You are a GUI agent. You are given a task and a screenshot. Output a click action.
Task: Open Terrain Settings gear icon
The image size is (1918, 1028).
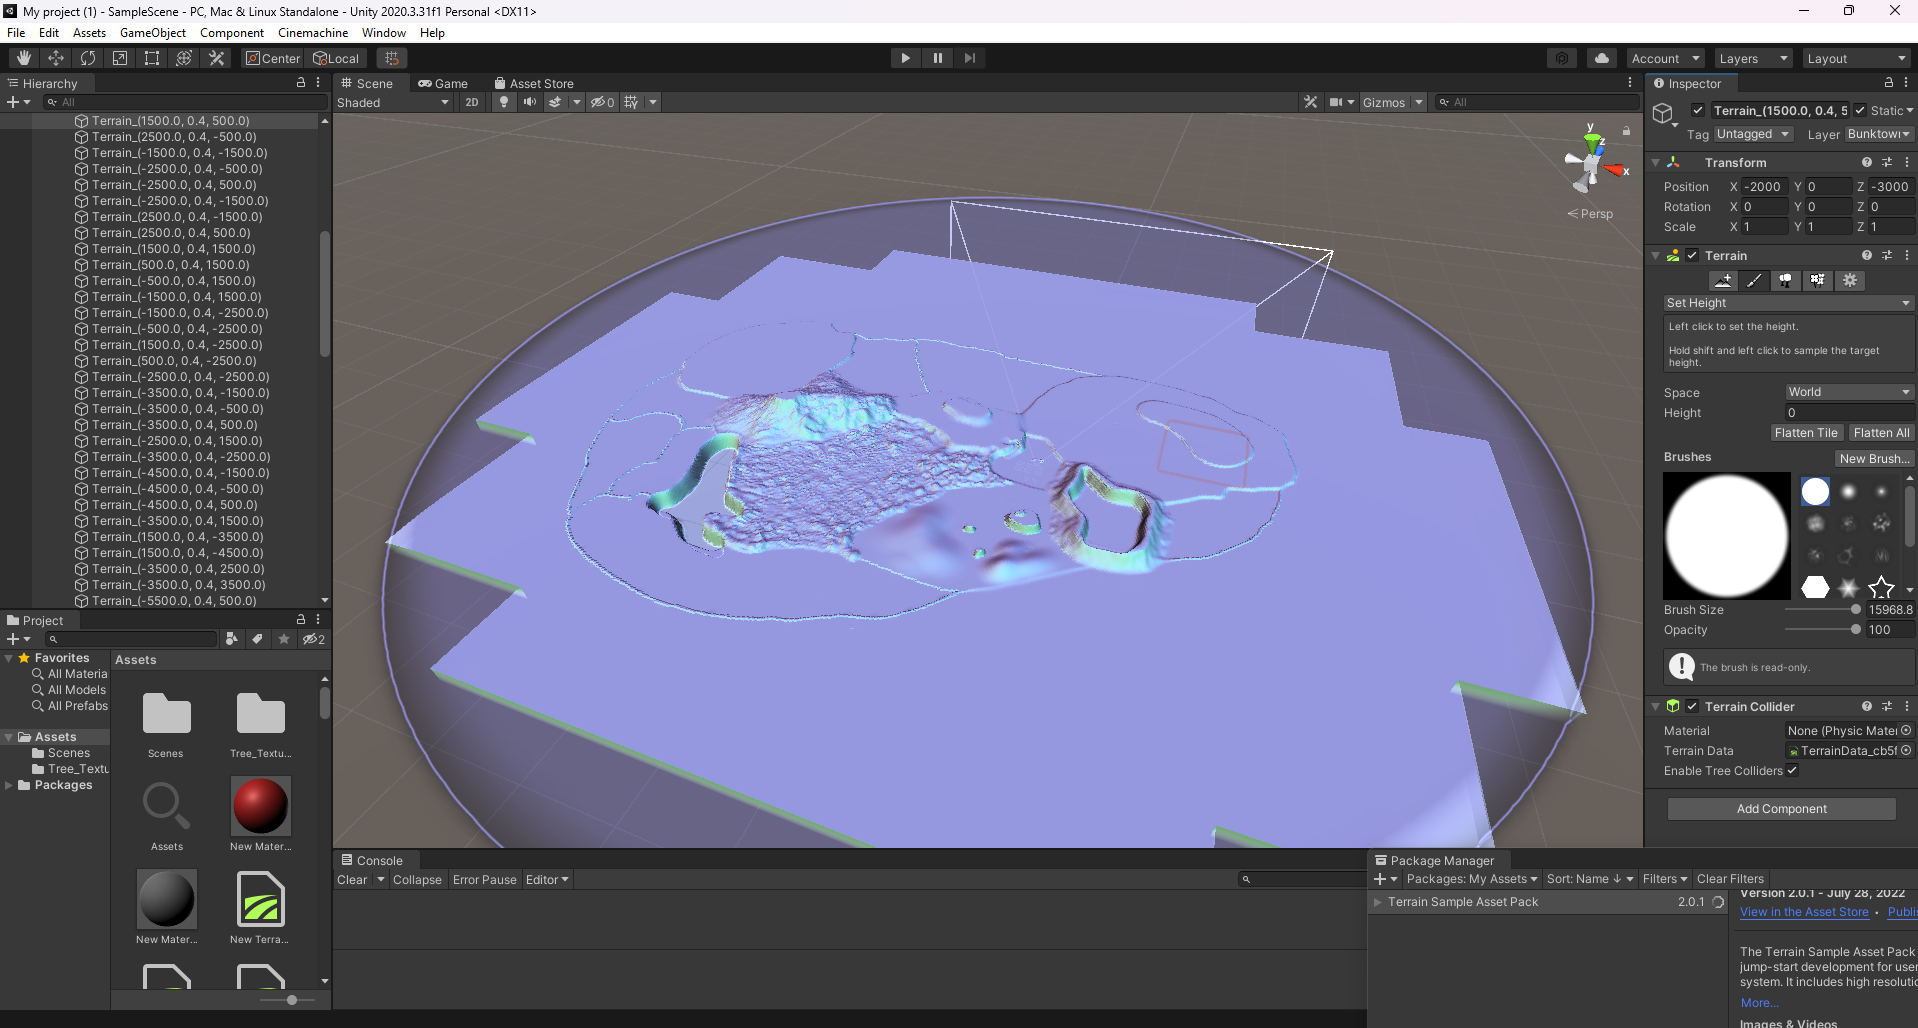click(x=1849, y=280)
